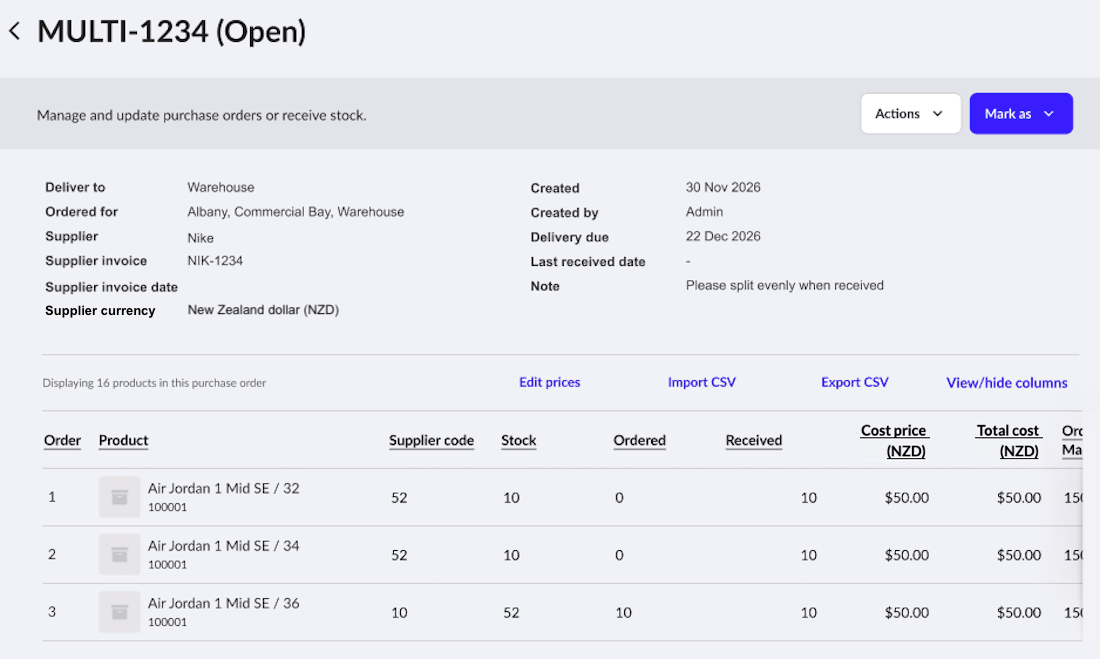
Task: Sort table by Order column
Action: coord(62,441)
